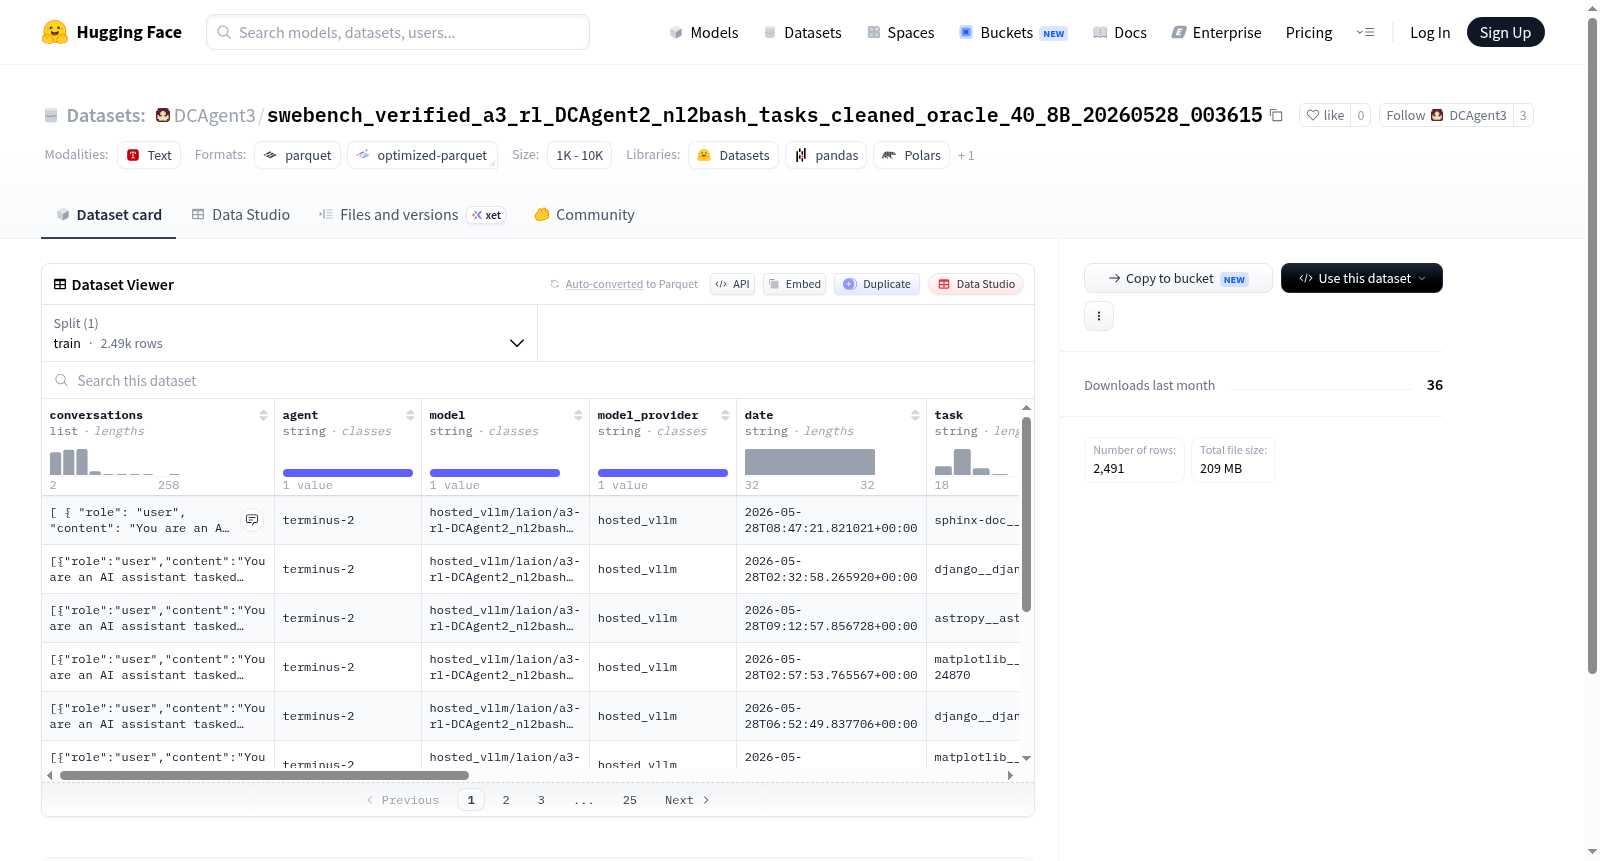1600x861 pixels.
Task: Click the 1K - 10K size tag
Action: pos(580,155)
